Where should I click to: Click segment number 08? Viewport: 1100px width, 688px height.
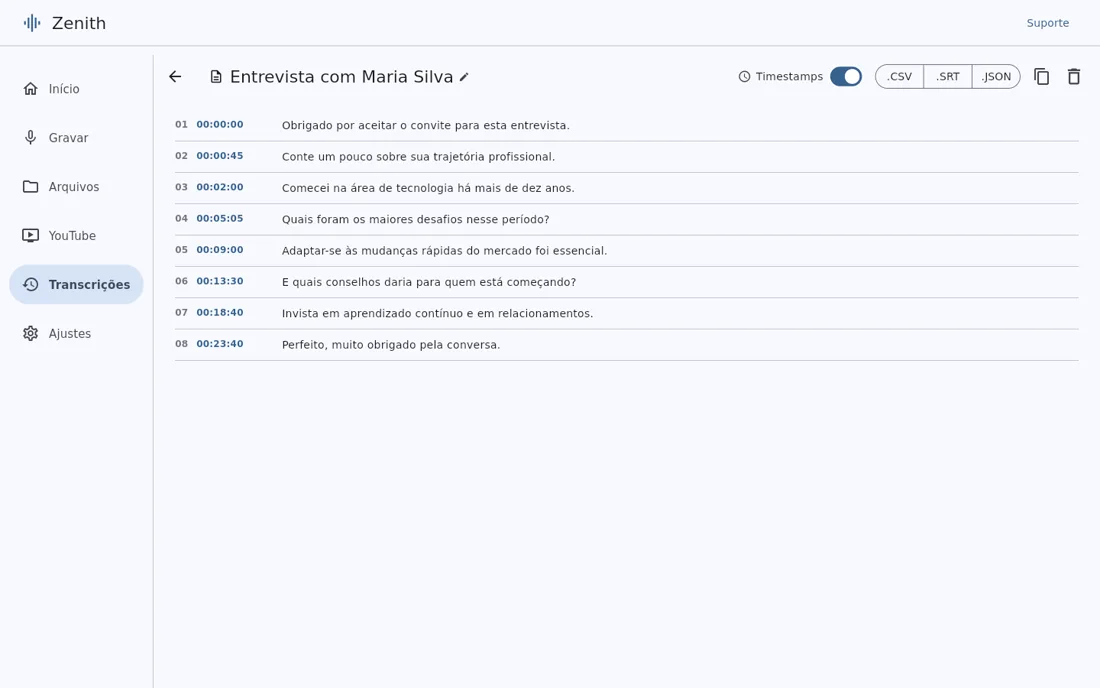click(x=181, y=344)
